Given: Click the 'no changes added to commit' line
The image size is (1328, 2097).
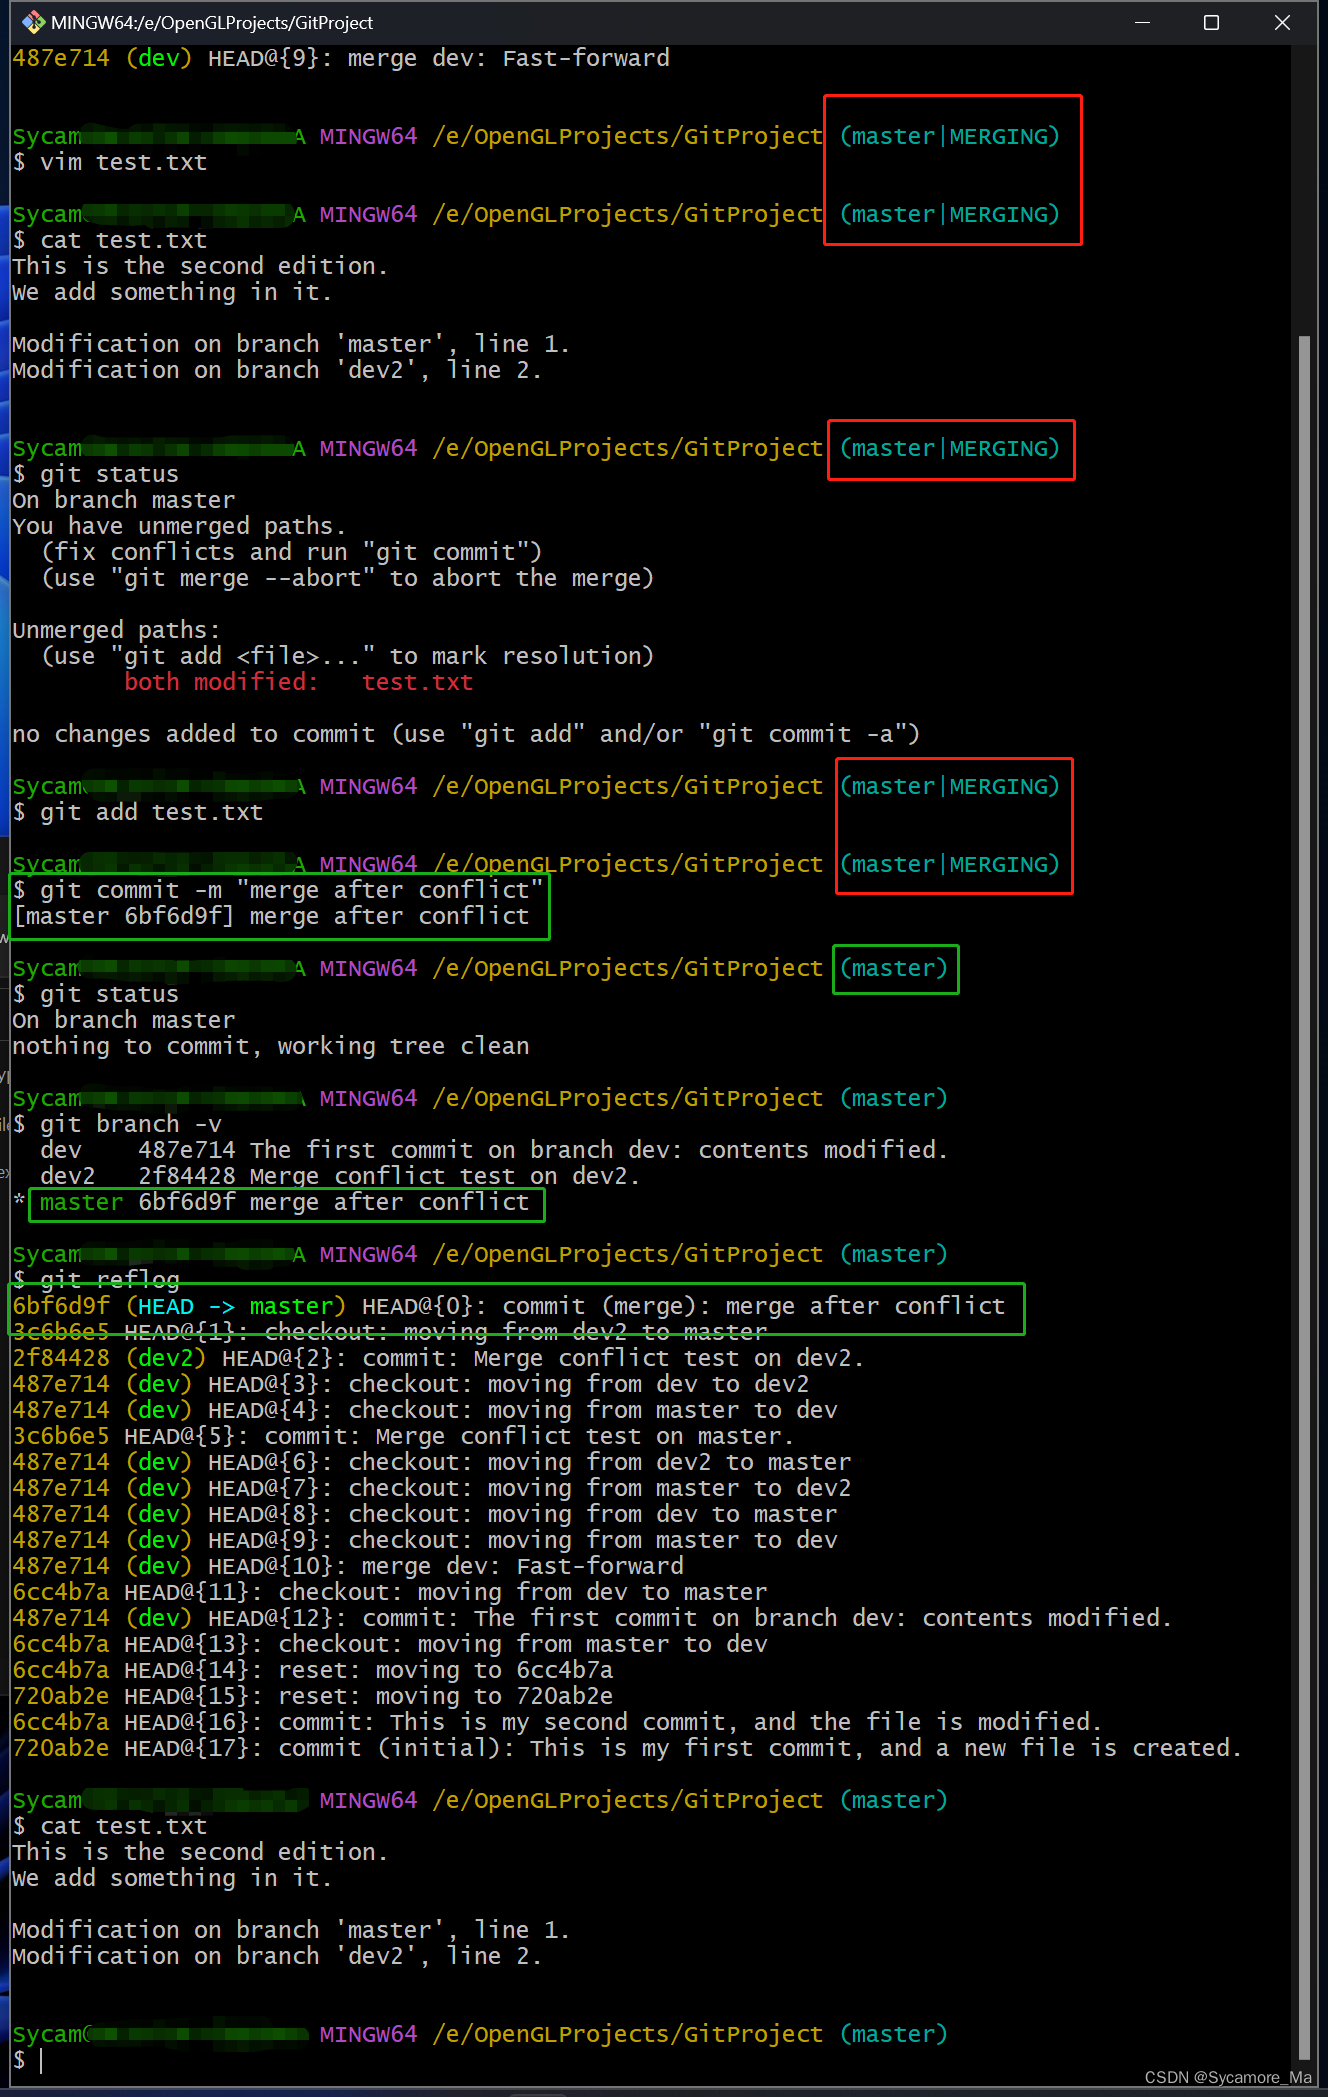Looking at the screenshot, I should (x=466, y=734).
